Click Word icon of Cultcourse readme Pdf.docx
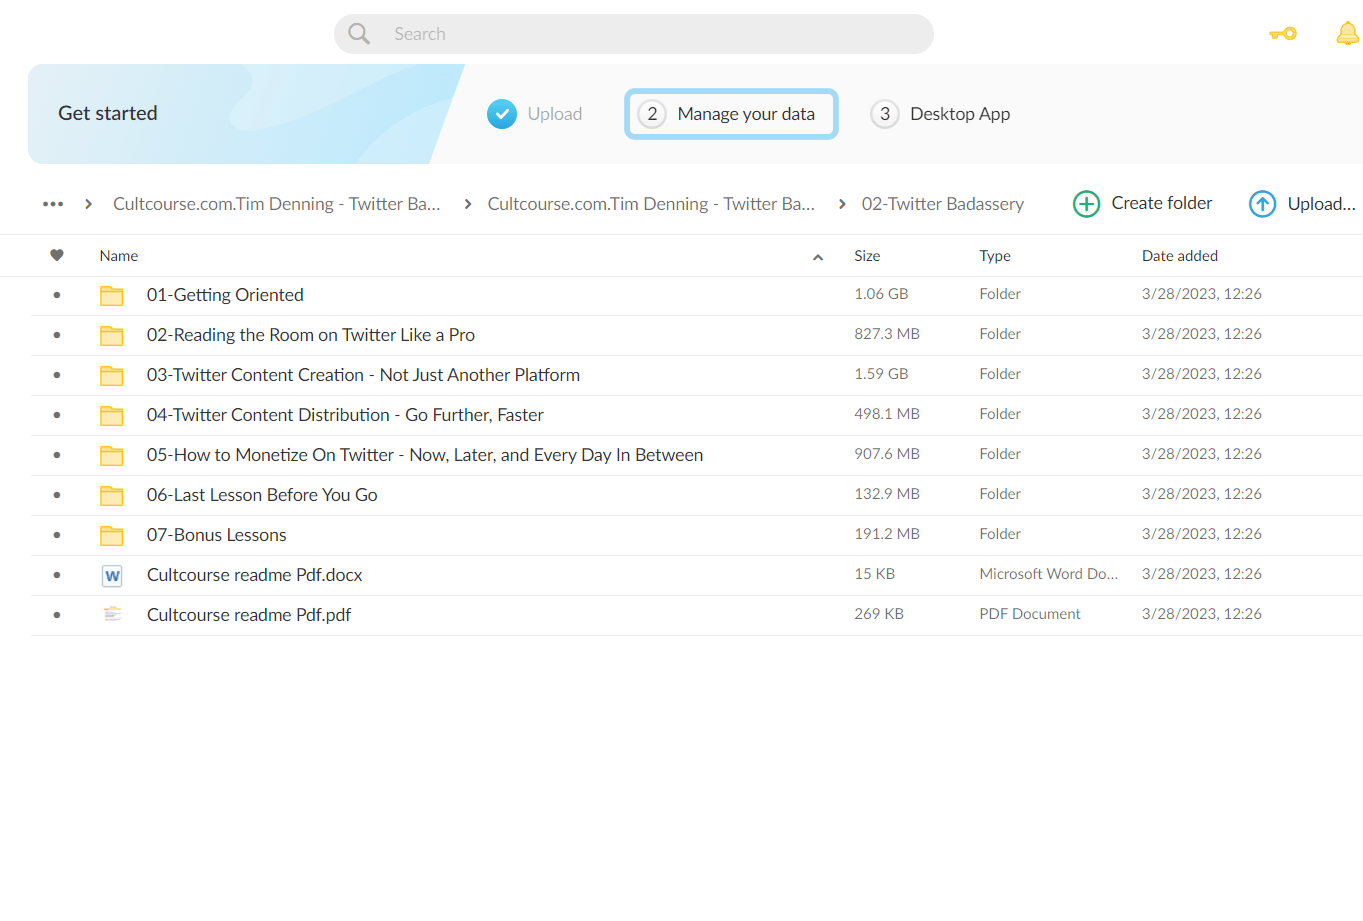Viewport: 1363px width, 921px height. coord(112,576)
